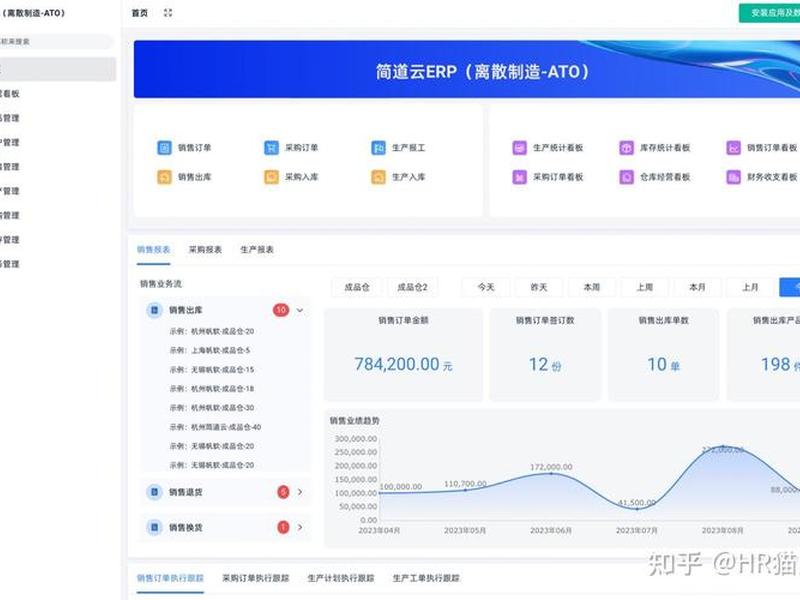The image size is (800, 600).
Task: Click the 销售退货 document icon
Action: [155, 492]
